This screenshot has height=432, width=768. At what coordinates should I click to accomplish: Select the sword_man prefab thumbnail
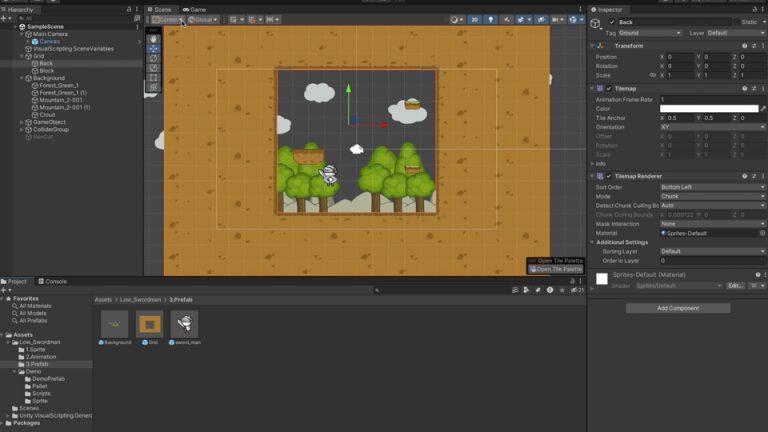pyautogui.click(x=185, y=324)
